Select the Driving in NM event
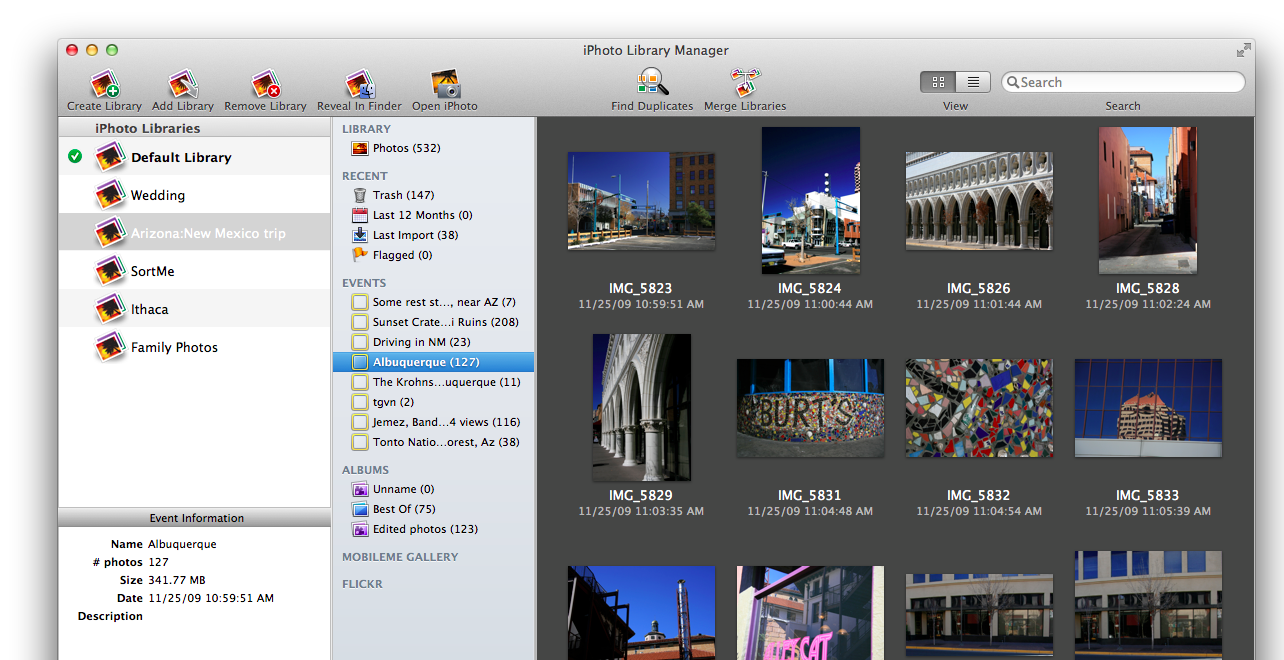Viewport: 1284px width, 660px height. click(421, 342)
